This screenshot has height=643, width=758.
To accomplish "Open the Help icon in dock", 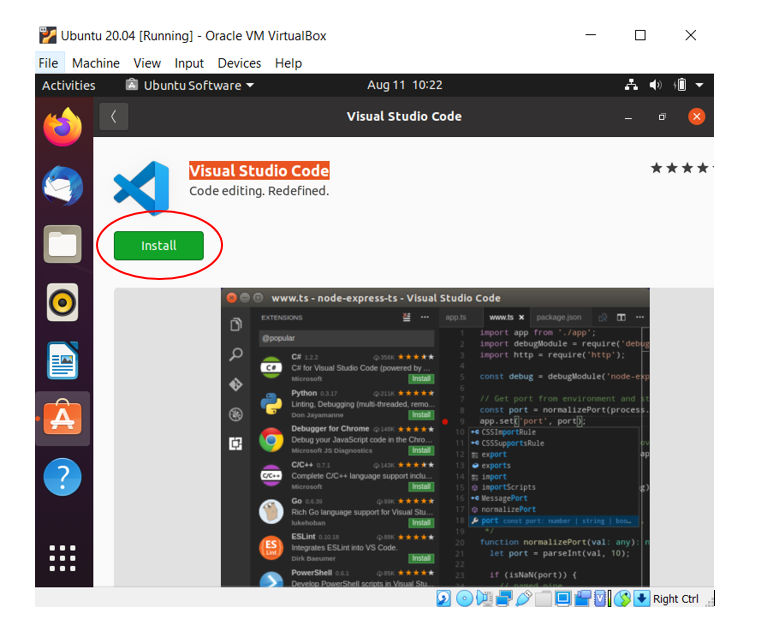I will pos(63,477).
